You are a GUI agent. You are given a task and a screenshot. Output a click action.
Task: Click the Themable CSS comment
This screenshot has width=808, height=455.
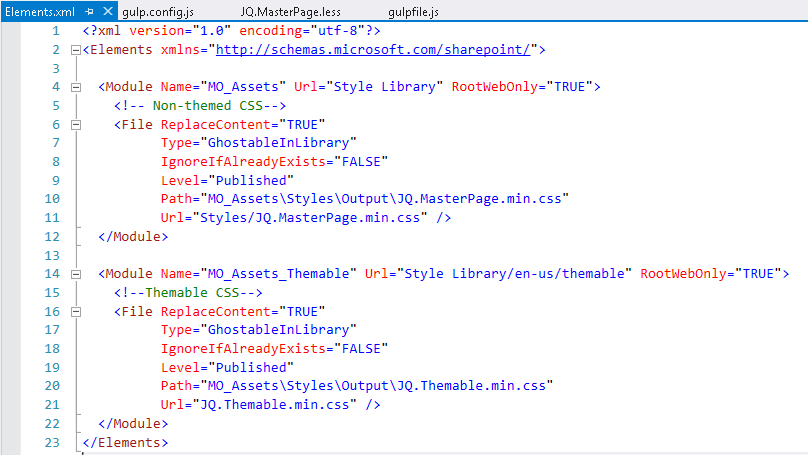click(188, 293)
